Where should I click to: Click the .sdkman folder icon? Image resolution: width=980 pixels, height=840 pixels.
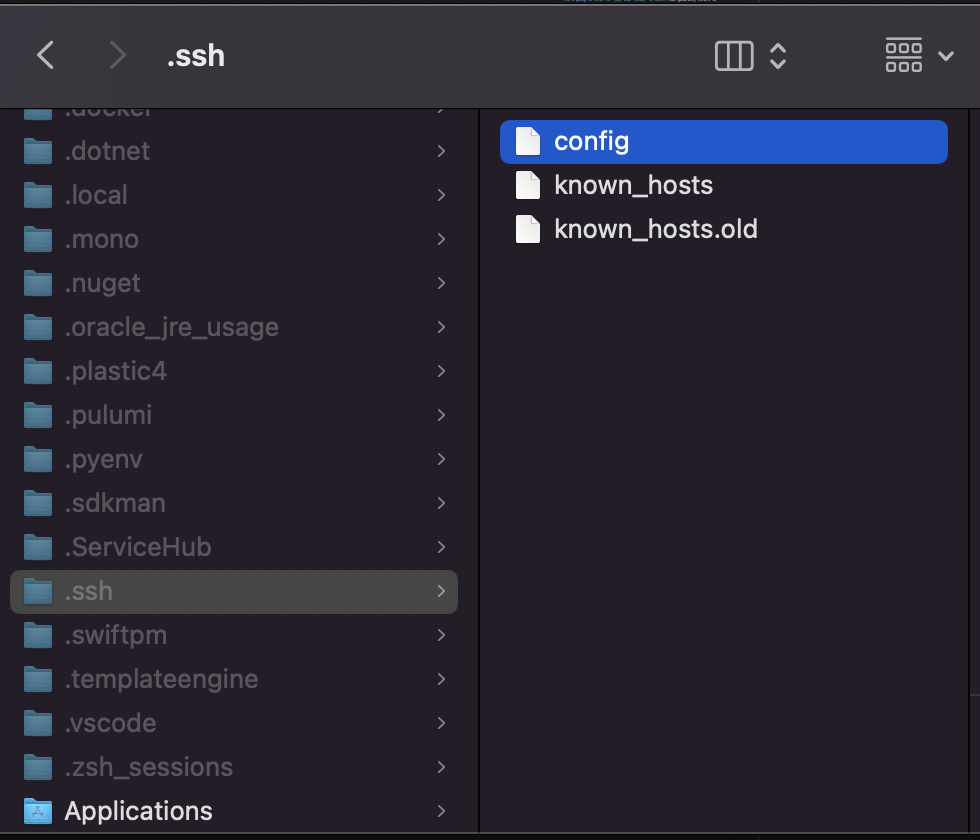pyautogui.click(x=38, y=503)
